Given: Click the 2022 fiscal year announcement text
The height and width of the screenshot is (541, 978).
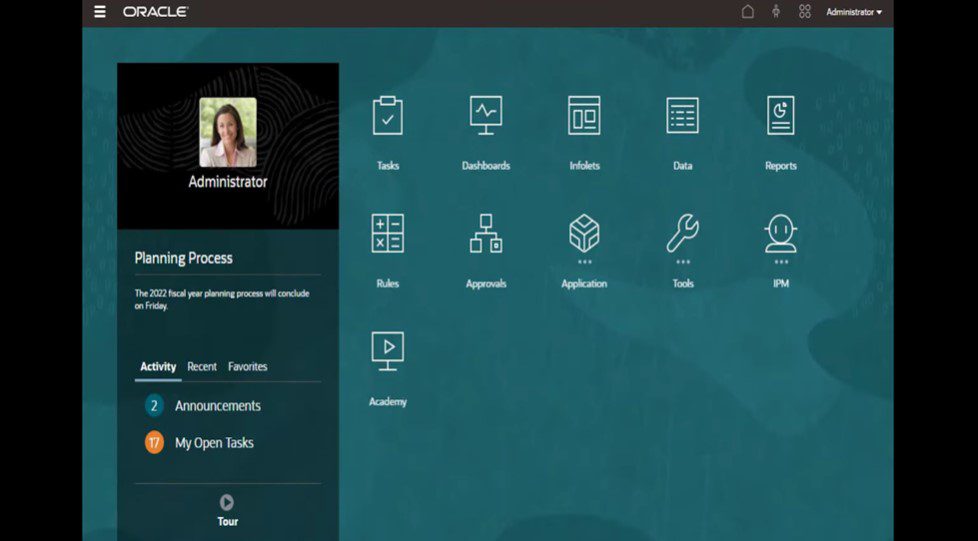Looking at the screenshot, I should pyautogui.click(x=222, y=300).
